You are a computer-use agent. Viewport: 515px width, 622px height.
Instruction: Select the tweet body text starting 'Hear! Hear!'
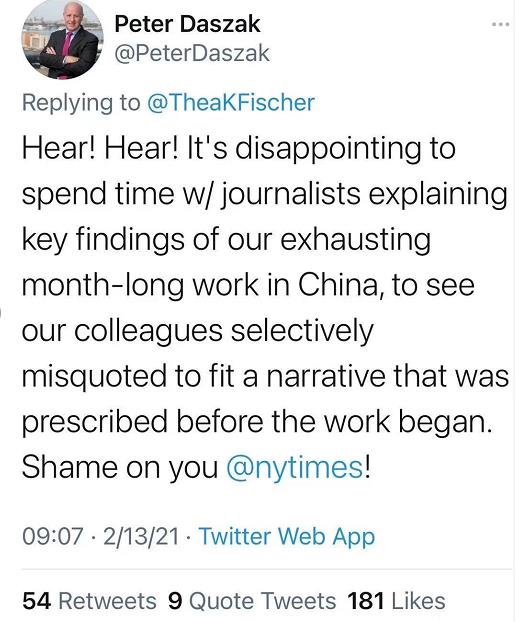265,307
